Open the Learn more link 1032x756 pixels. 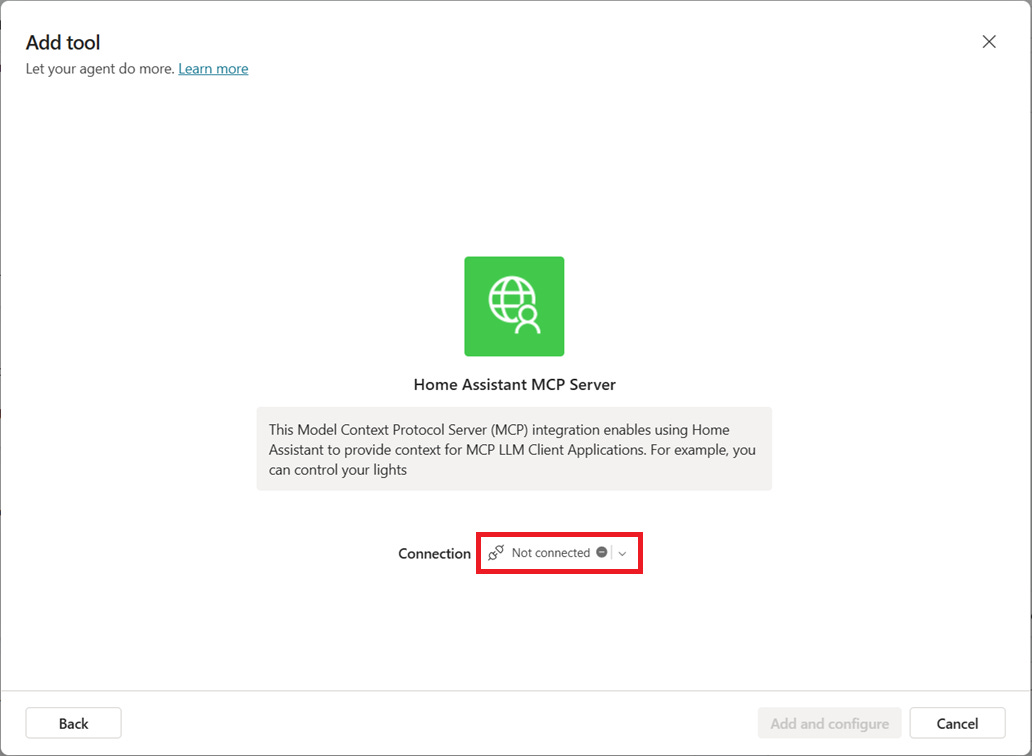click(x=213, y=69)
